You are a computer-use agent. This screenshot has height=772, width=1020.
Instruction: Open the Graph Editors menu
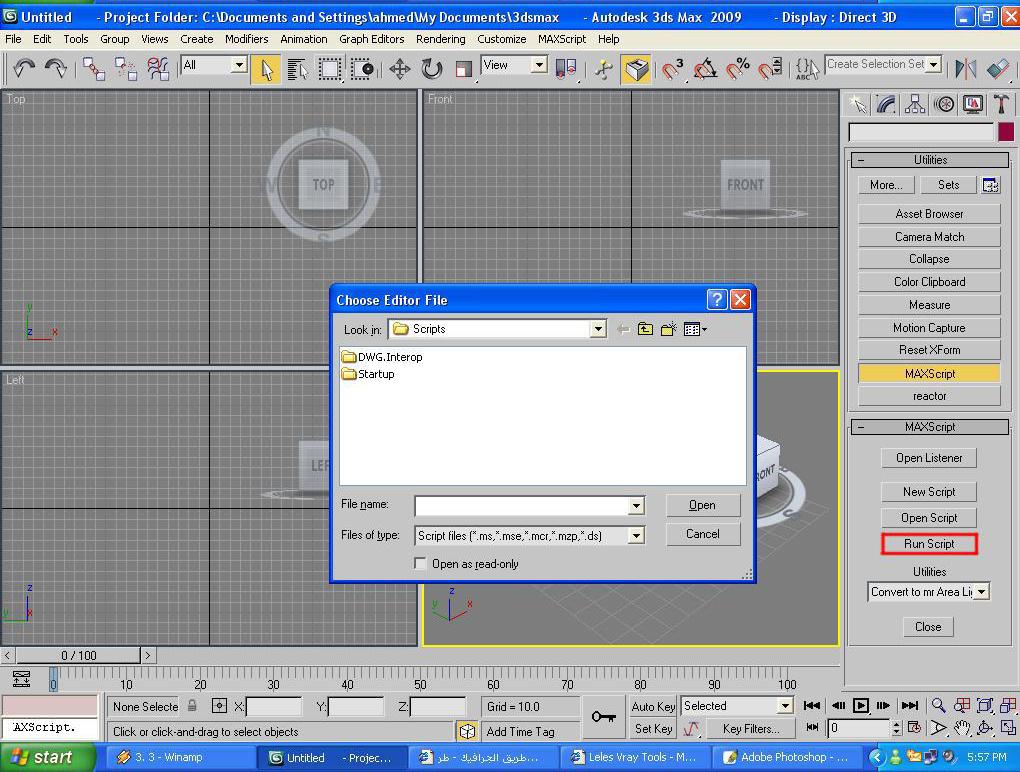371,39
